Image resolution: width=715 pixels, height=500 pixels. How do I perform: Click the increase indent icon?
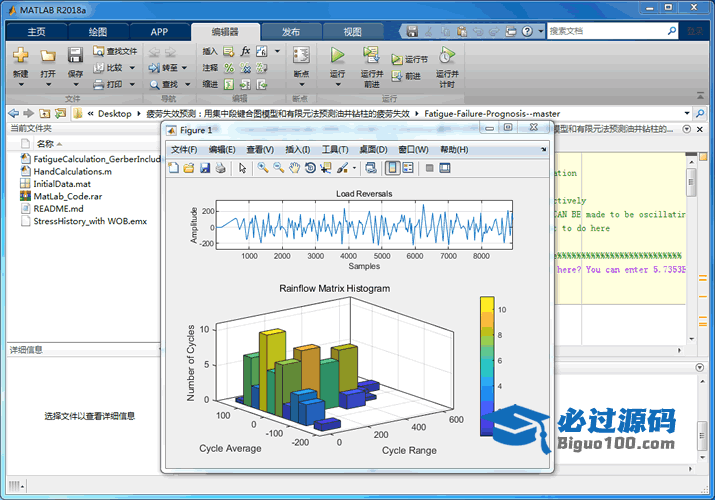245,84
